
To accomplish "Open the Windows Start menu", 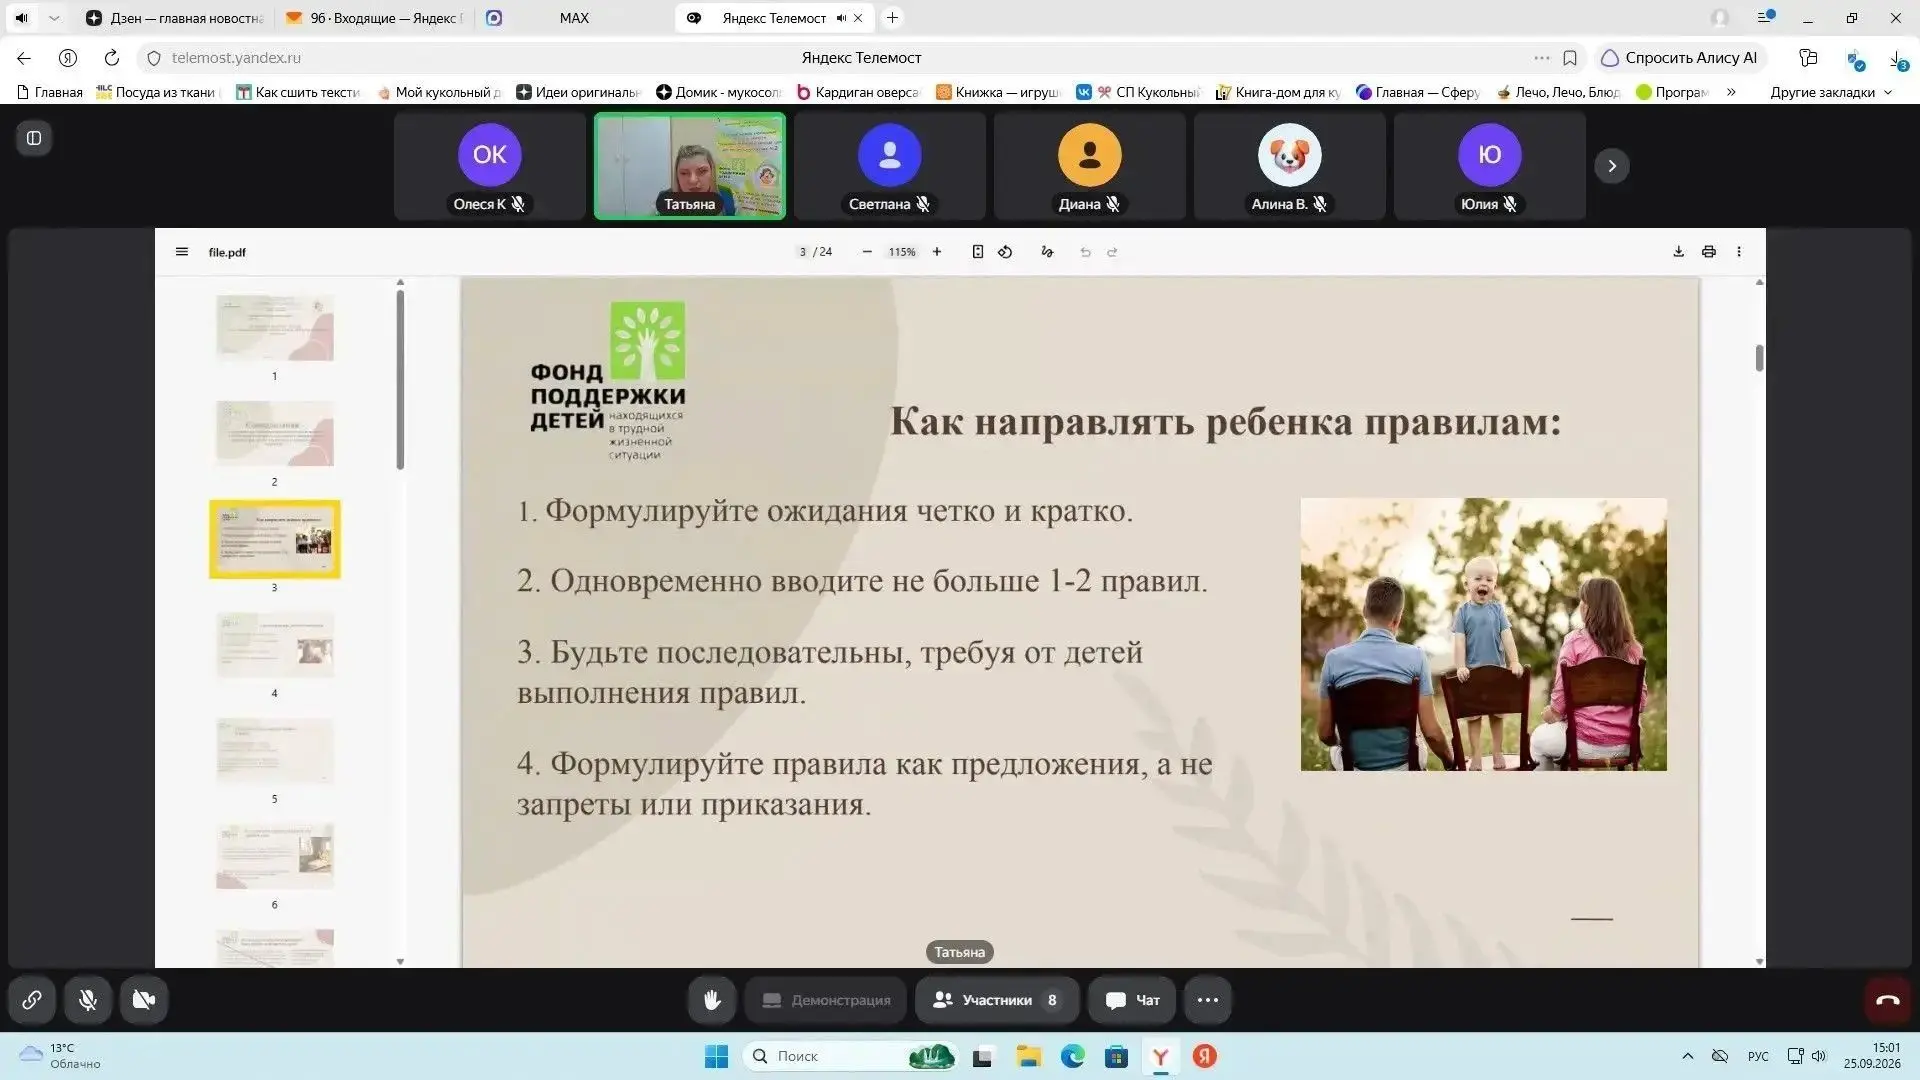I will (x=717, y=1056).
